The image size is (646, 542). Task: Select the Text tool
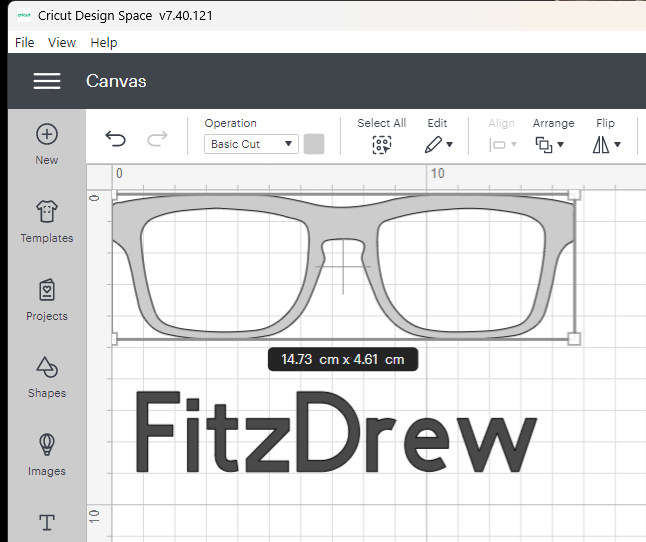pos(47,522)
